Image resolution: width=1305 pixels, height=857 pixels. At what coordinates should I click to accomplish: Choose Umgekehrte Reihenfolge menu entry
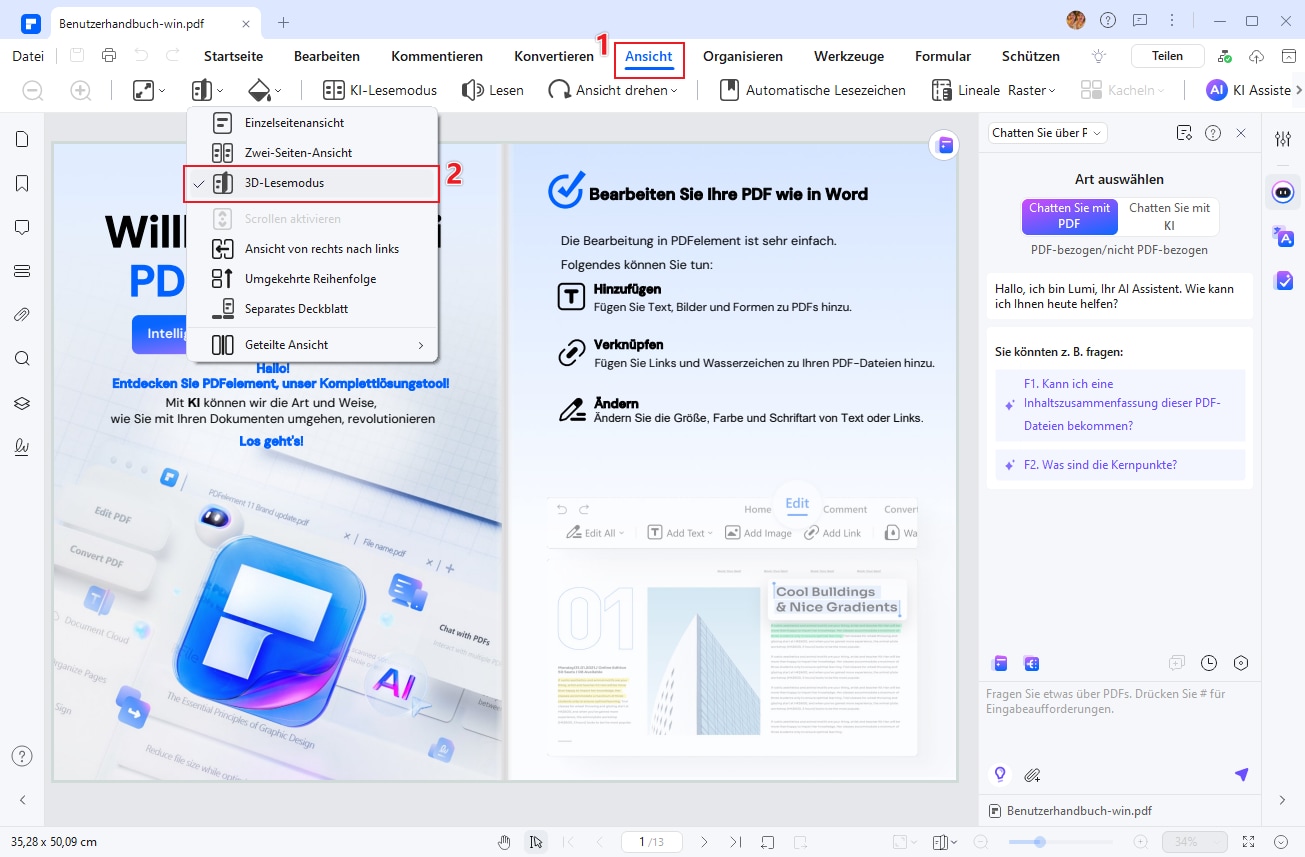pos(311,279)
